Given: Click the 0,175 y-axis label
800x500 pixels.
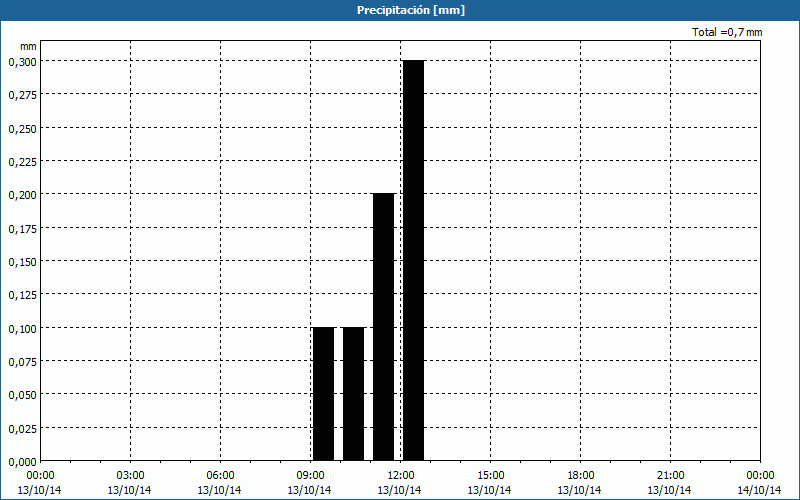Looking at the screenshot, I should coord(22,229).
